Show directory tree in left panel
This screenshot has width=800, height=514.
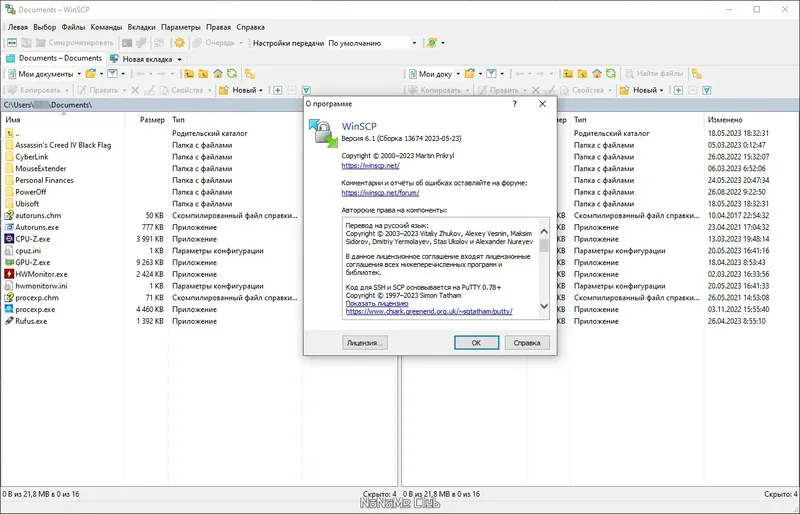coord(249,74)
